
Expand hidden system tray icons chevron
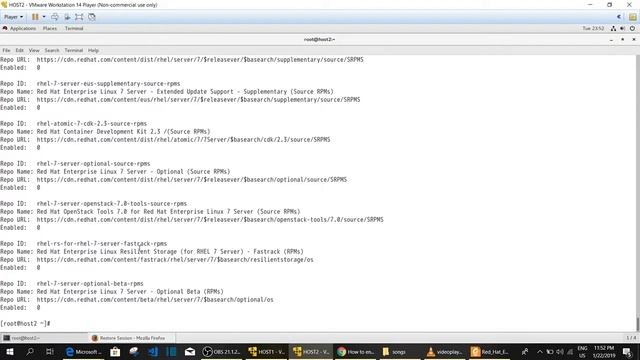tap(540, 351)
